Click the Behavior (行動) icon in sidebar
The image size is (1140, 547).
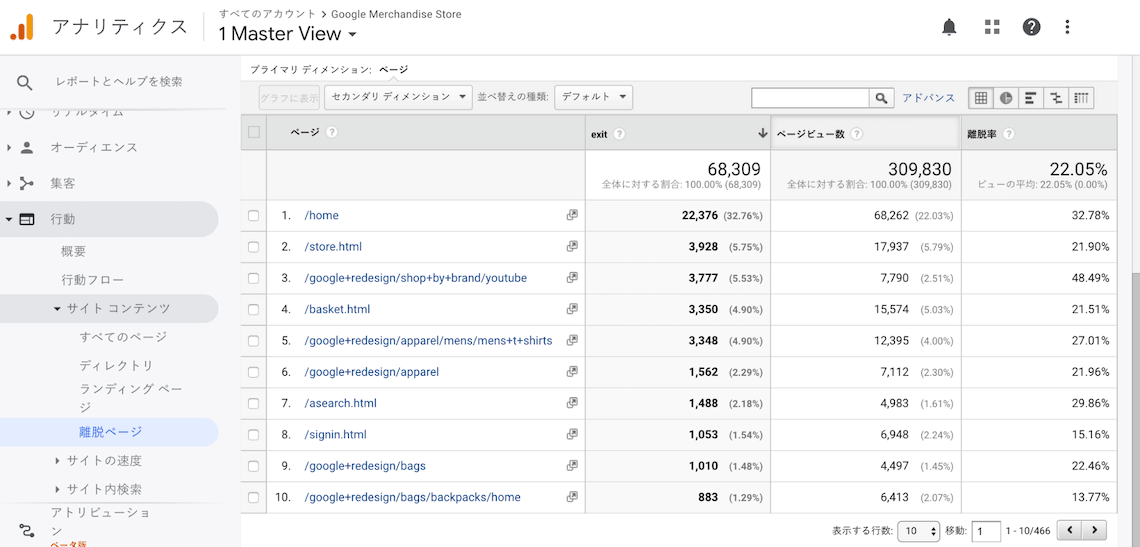[x=27, y=220]
